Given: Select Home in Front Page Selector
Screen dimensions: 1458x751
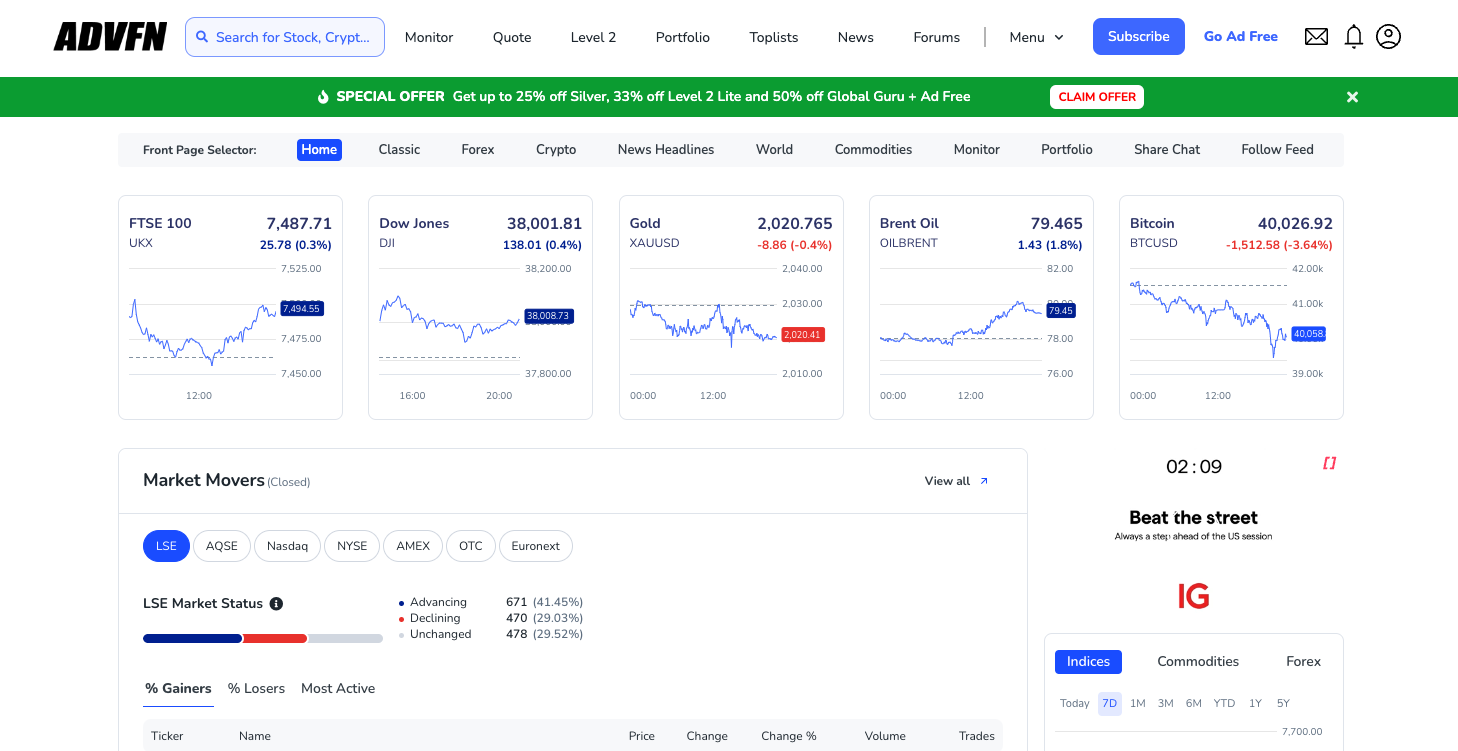Looking at the screenshot, I should [x=319, y=149].
